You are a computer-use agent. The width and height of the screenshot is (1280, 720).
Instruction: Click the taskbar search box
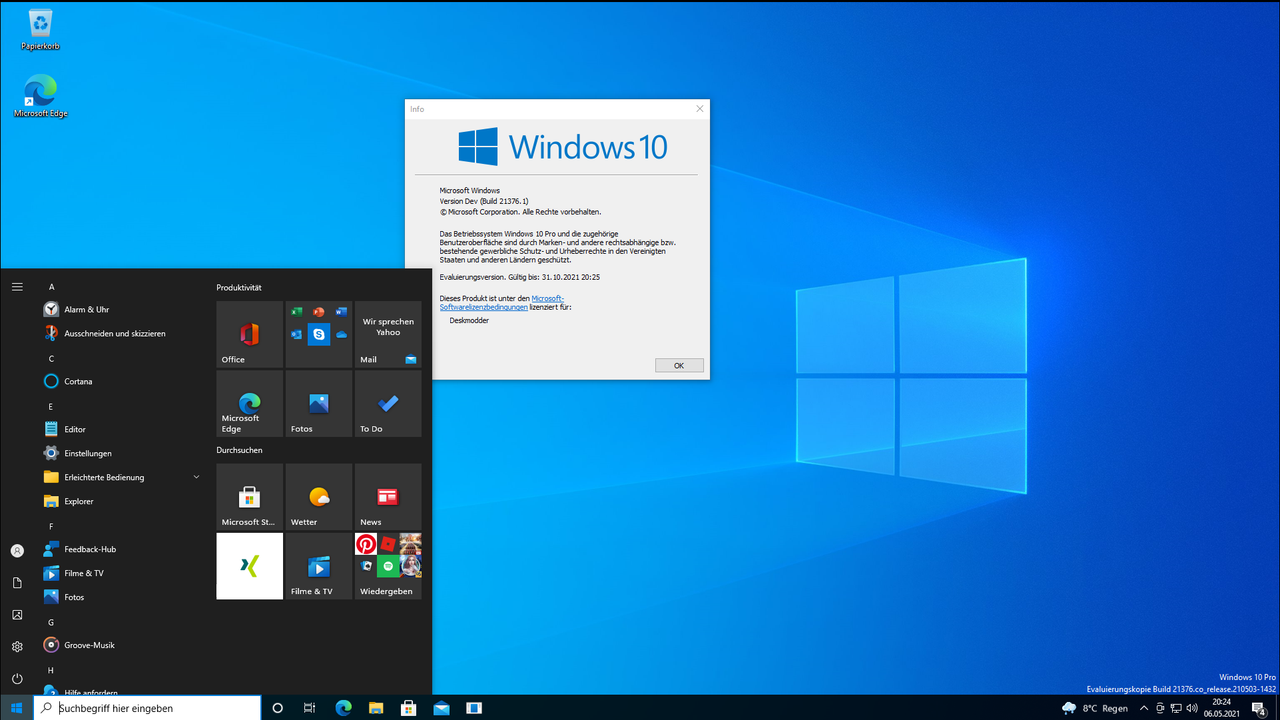(147, 708)
